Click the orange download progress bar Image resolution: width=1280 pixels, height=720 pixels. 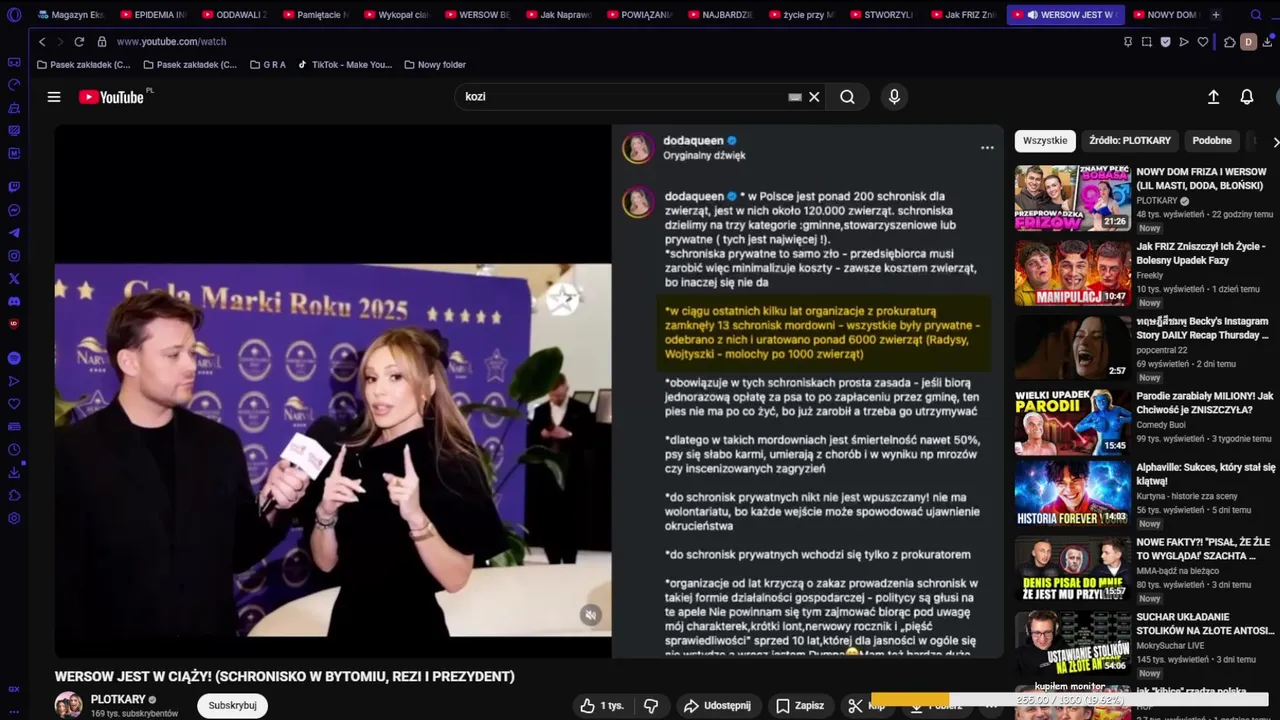(910, 700)
